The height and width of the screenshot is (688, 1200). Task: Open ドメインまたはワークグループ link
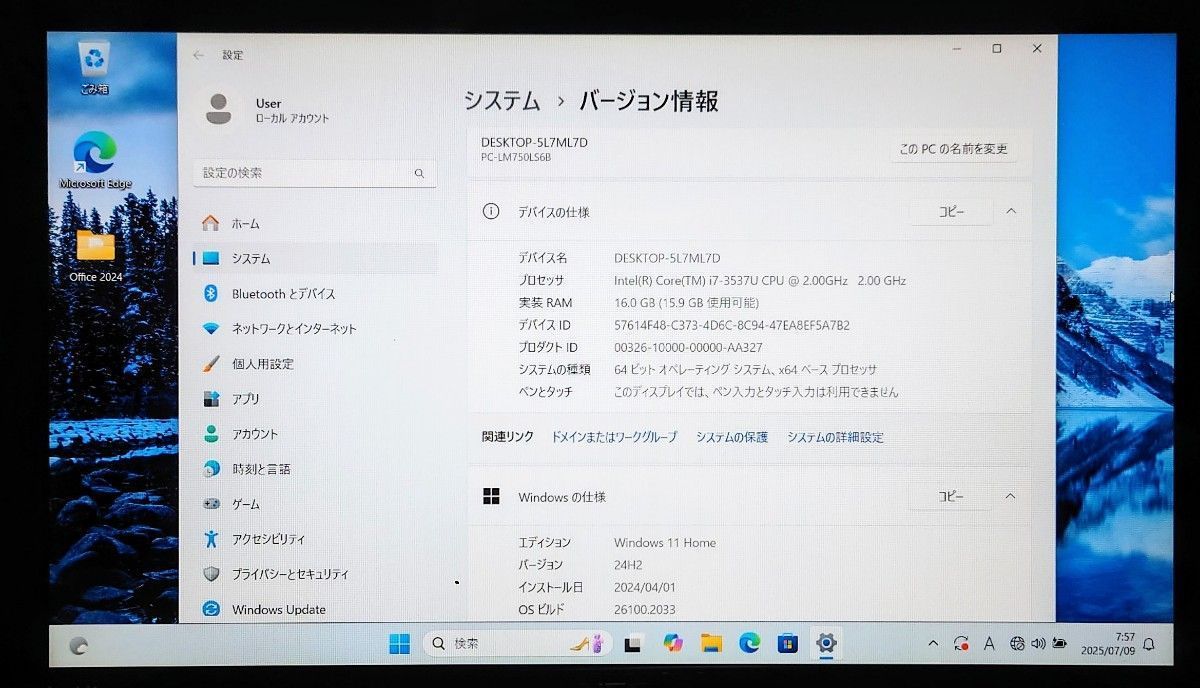tap(614, 437)
